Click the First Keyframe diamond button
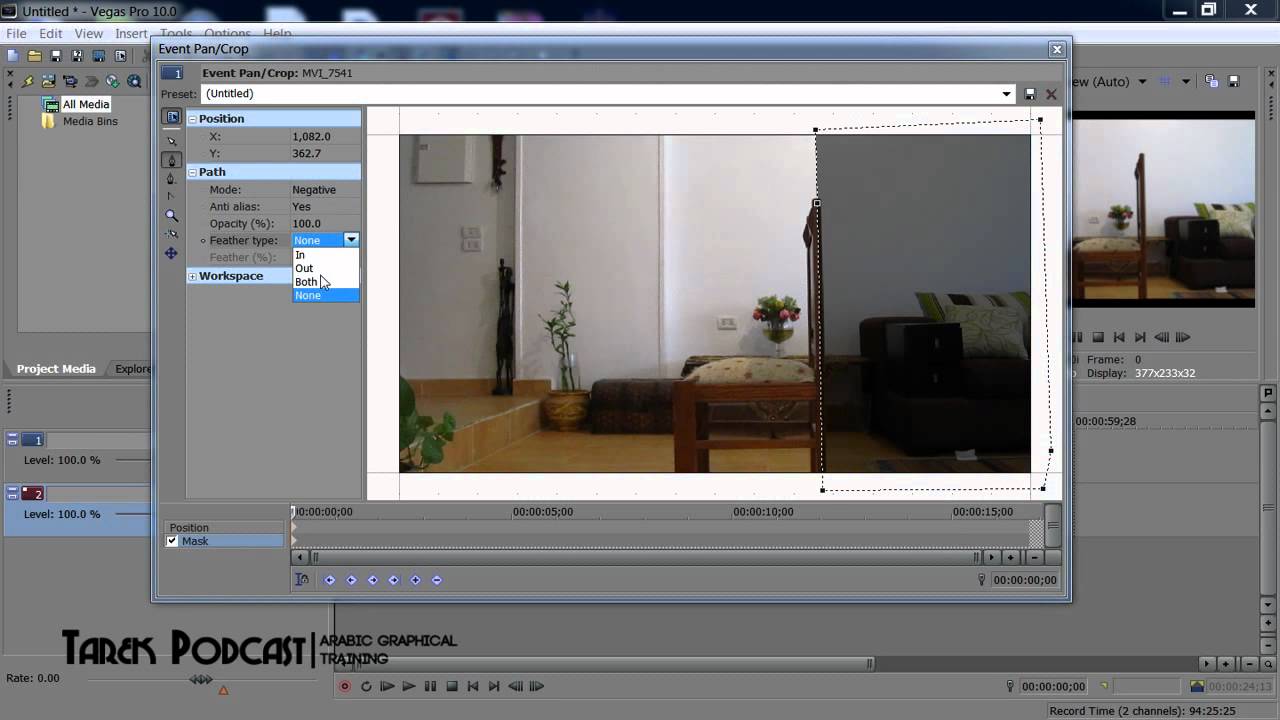 point(330,580)
